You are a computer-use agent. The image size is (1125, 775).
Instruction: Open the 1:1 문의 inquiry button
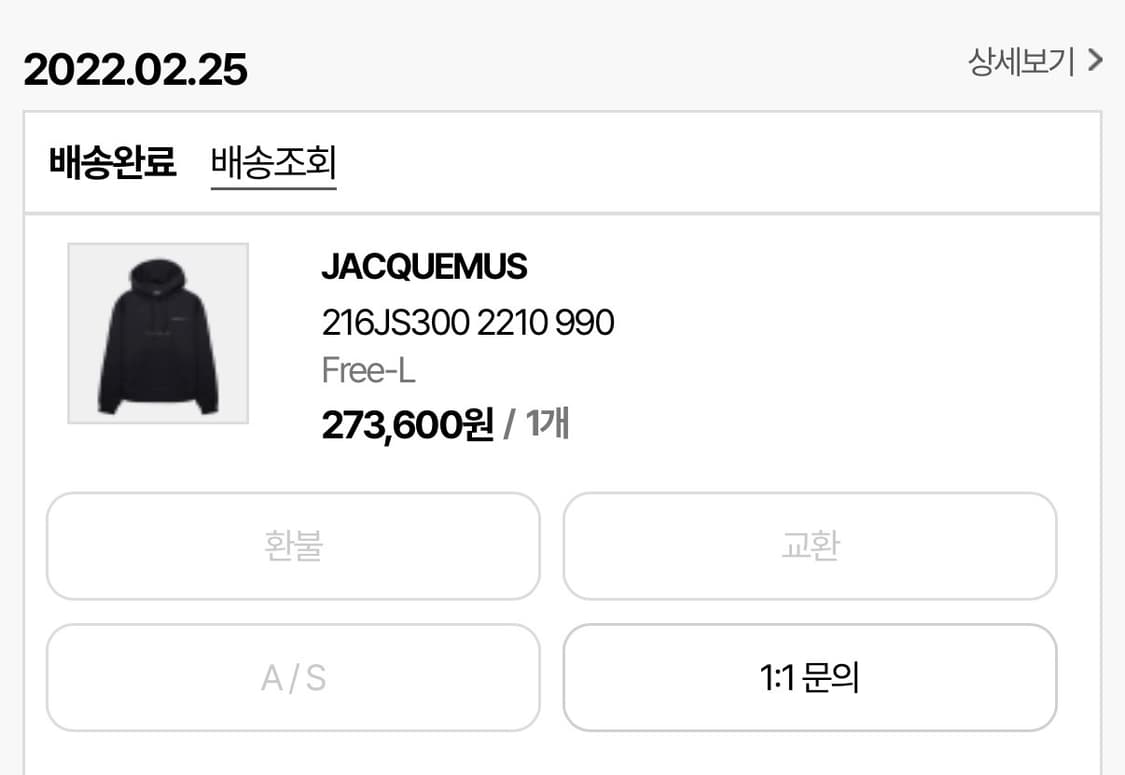click(x=809, y=678)
